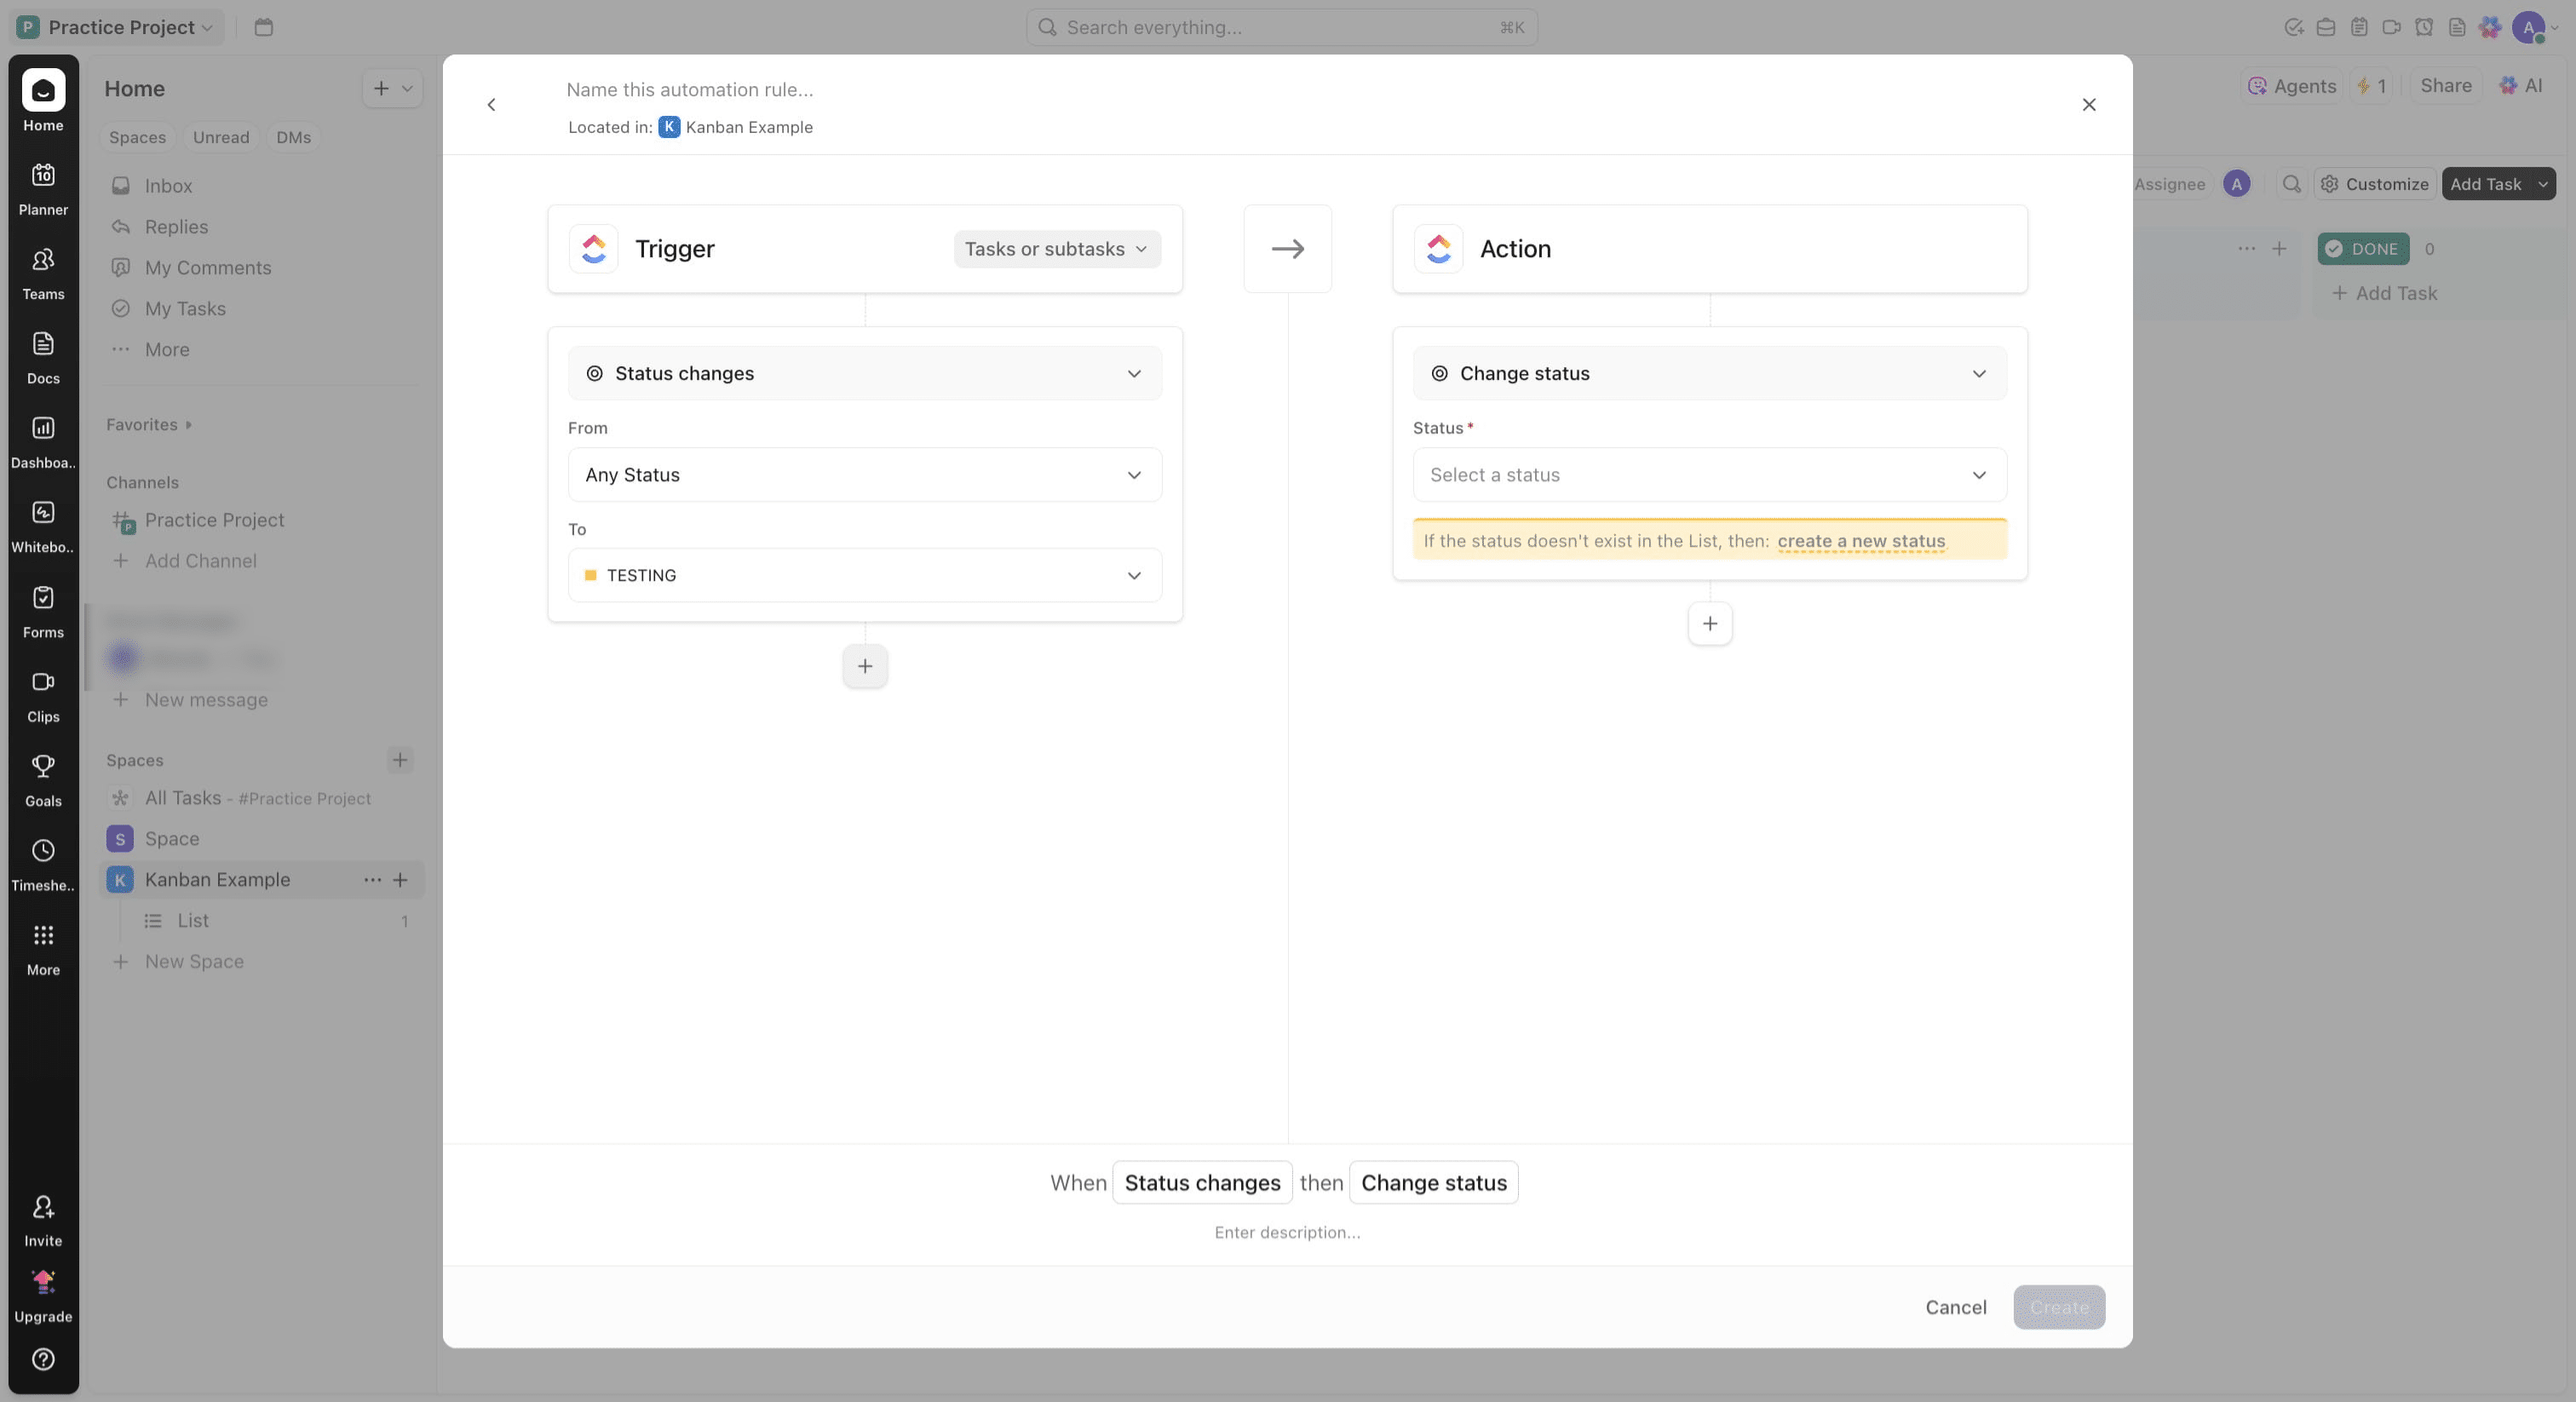Open the To TESTING status dropdown
This screenshot has width=2576, height=1402.
[x=864, y=575]
